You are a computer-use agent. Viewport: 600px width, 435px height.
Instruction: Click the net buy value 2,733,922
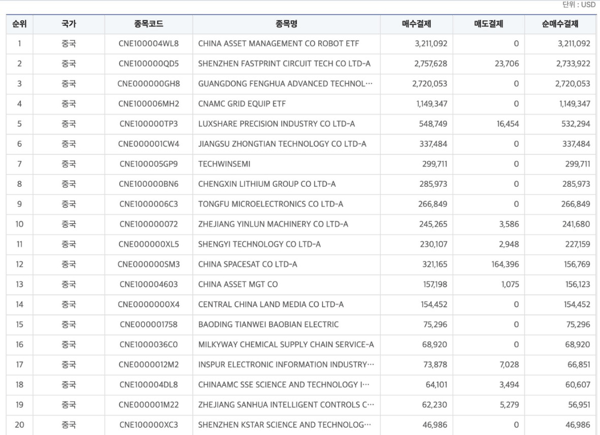[x=573, y=64]
